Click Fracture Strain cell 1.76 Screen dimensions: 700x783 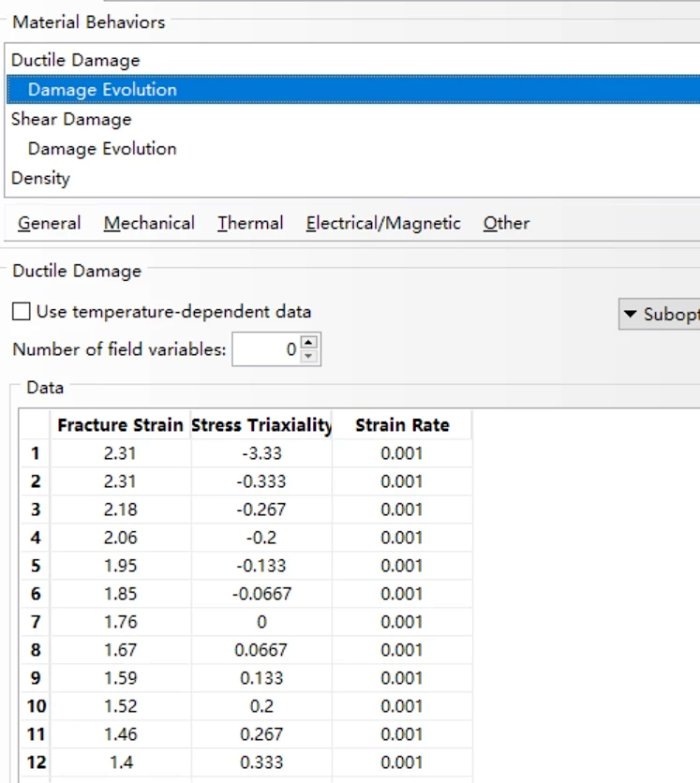point(120,622)
